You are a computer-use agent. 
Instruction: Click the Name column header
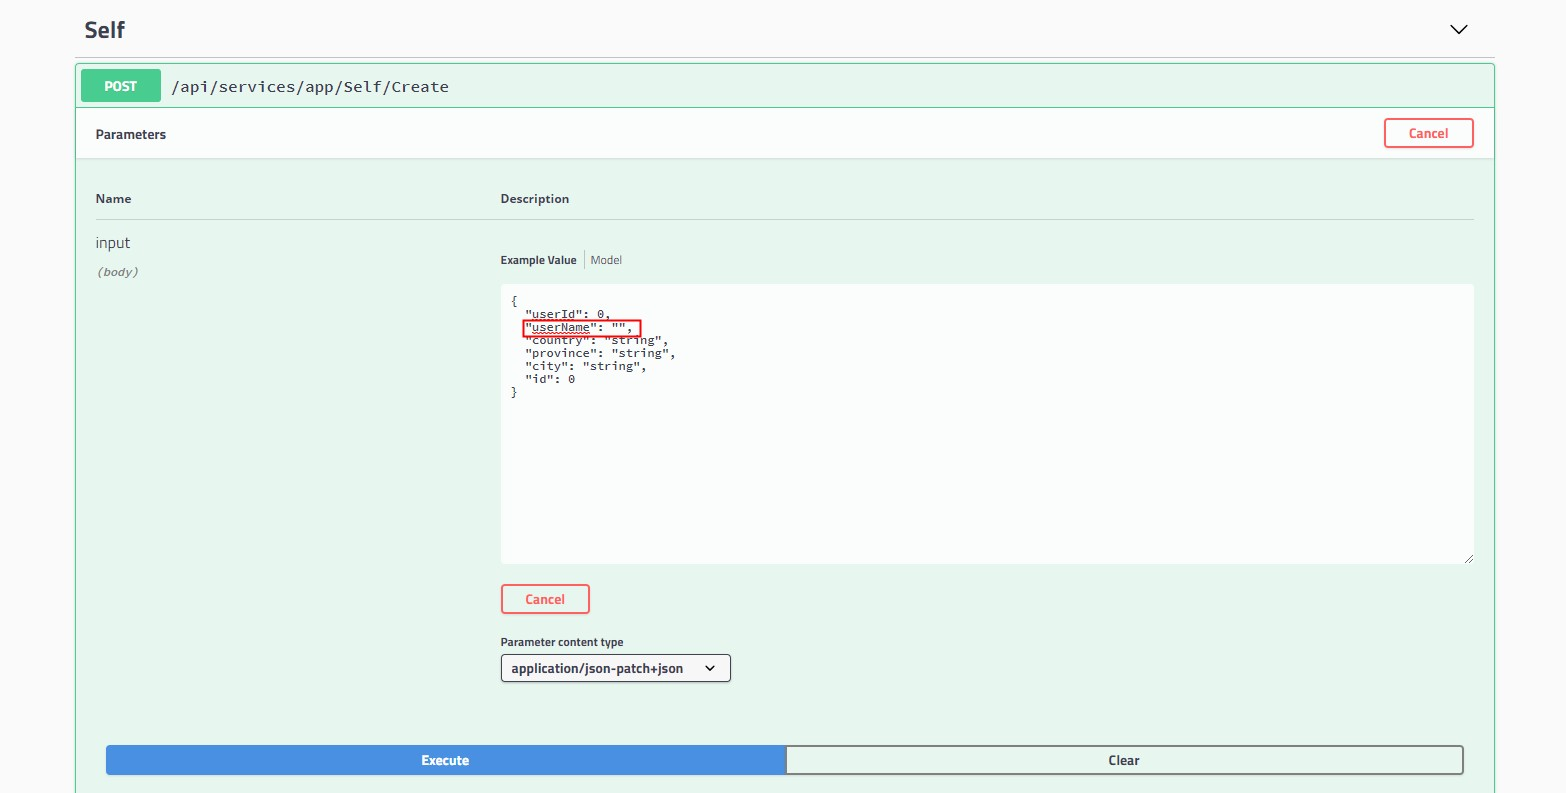[x=113, y=199]
